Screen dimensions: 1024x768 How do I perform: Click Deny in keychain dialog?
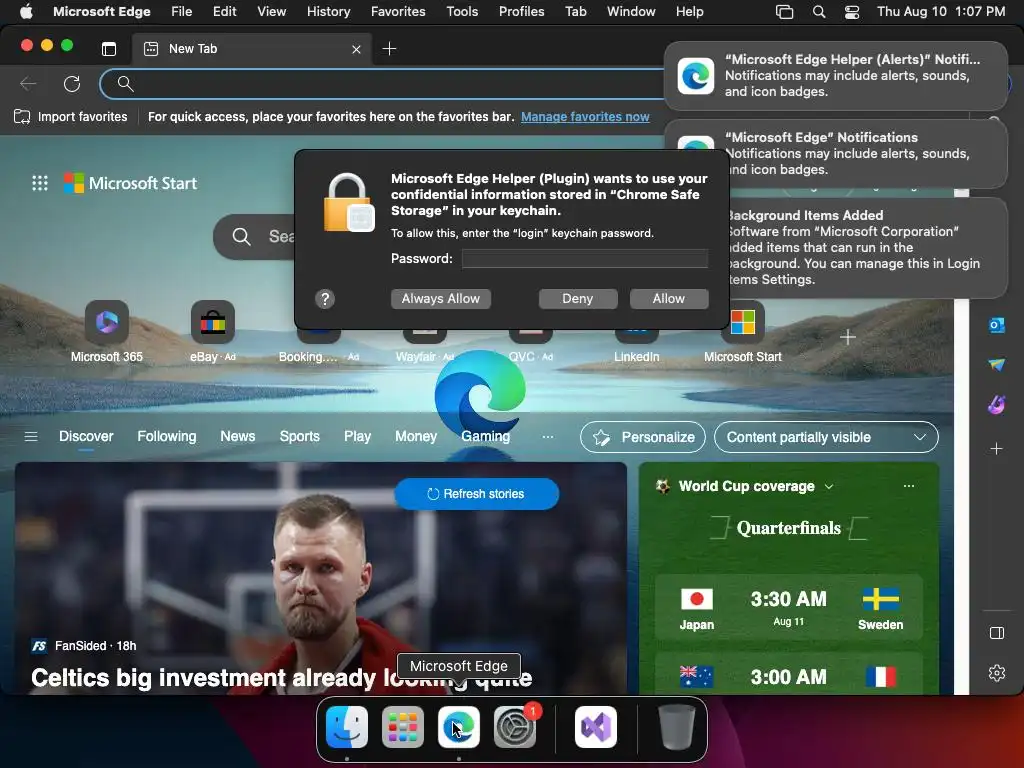578,298
